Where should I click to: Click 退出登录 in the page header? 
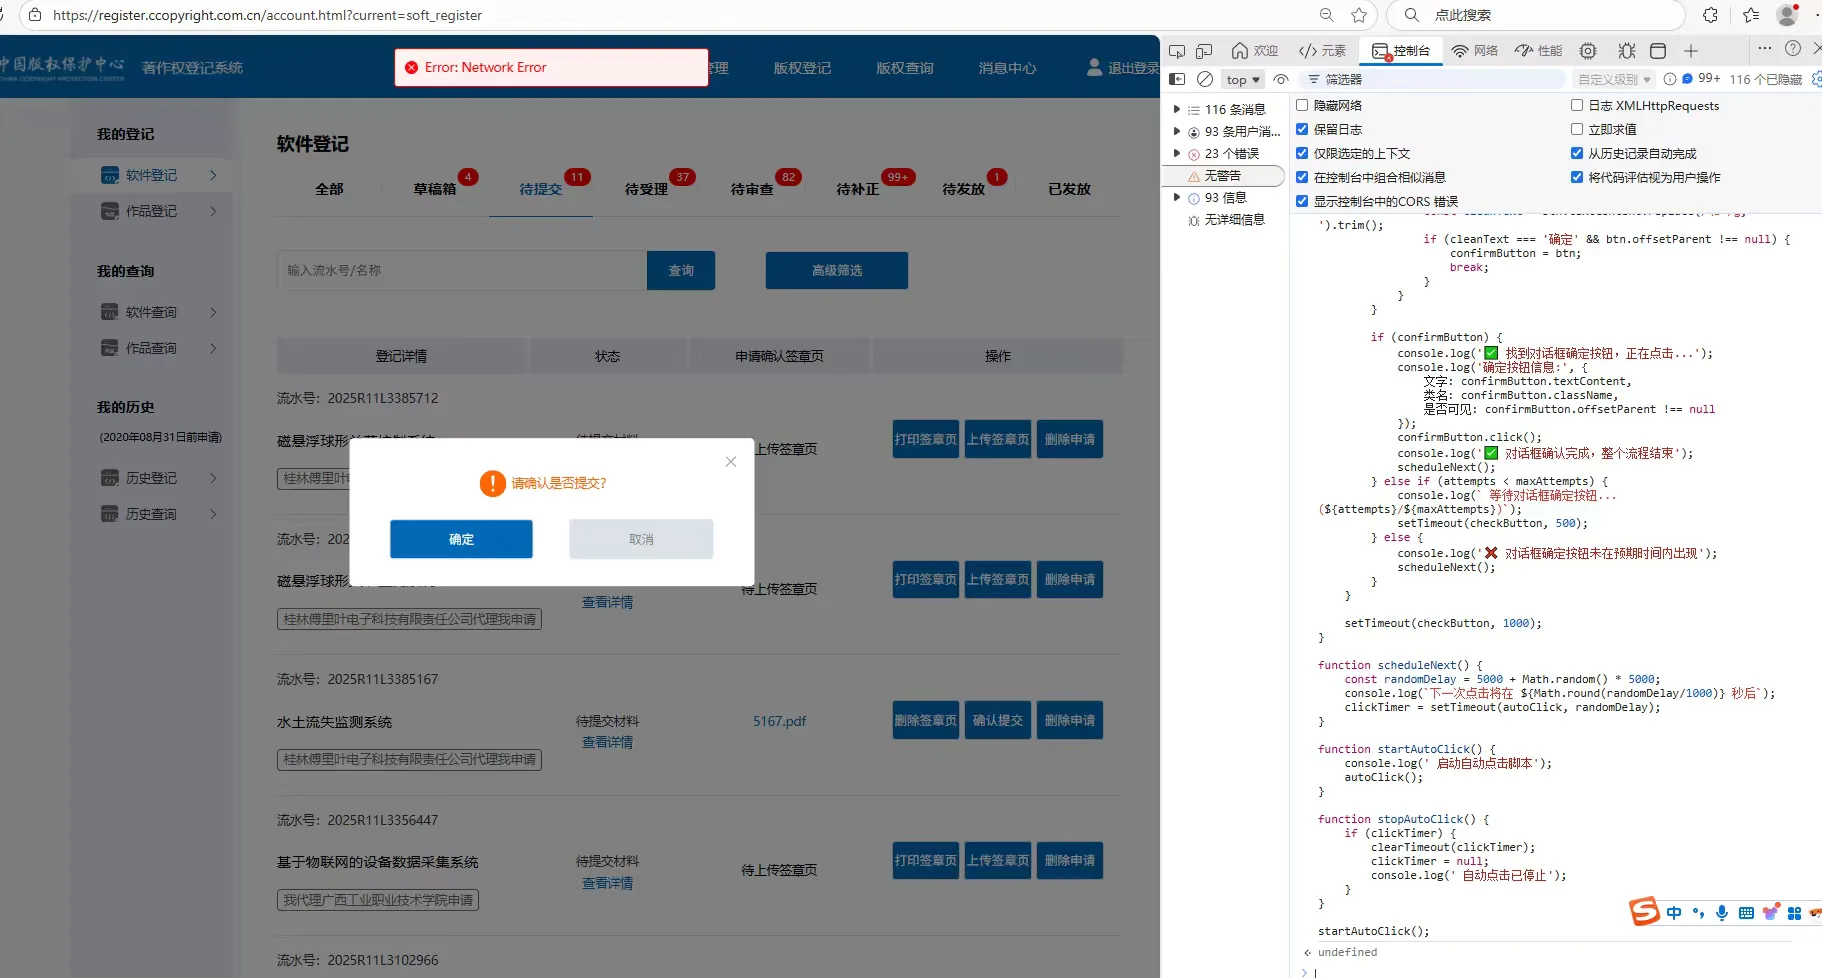tap(1123, 68)
